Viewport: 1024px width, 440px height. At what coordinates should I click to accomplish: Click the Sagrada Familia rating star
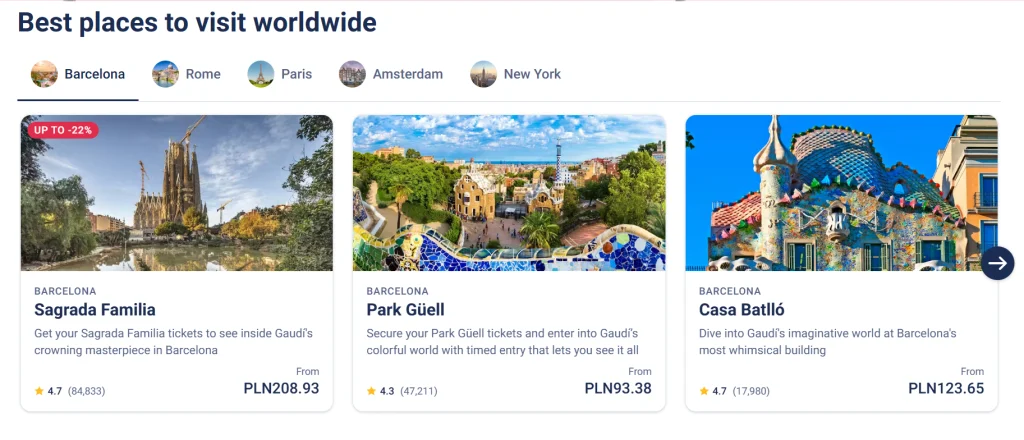[39, 391]
